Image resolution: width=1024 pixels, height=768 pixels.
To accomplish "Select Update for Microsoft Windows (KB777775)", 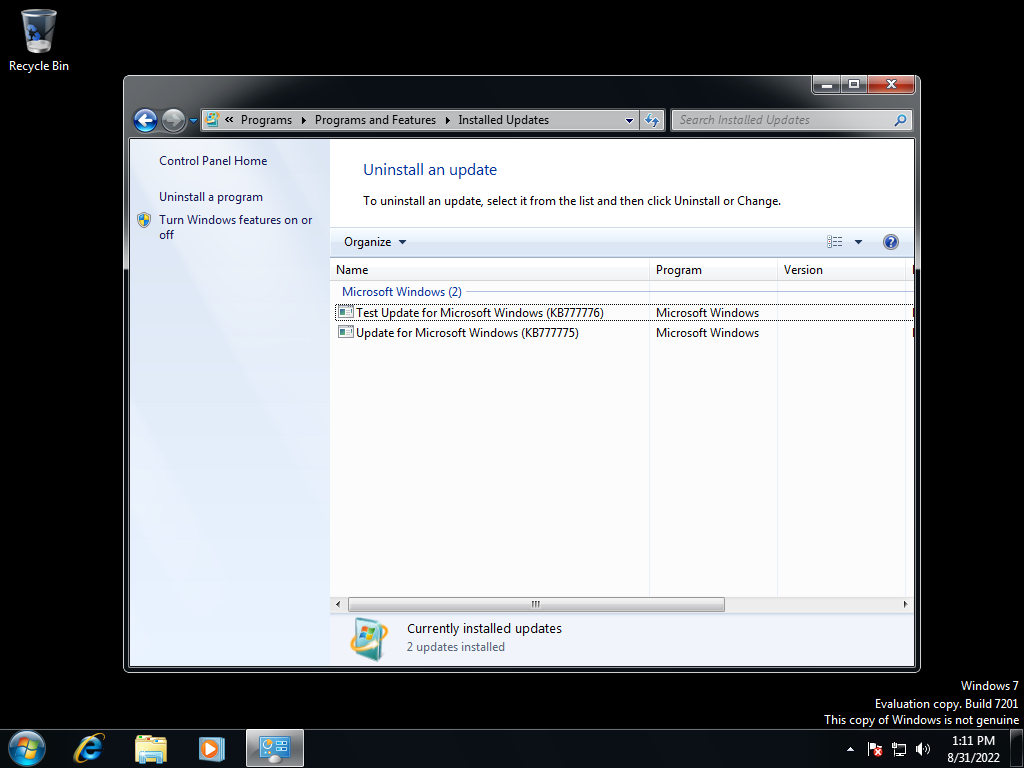I will click(x=467, y=333).
